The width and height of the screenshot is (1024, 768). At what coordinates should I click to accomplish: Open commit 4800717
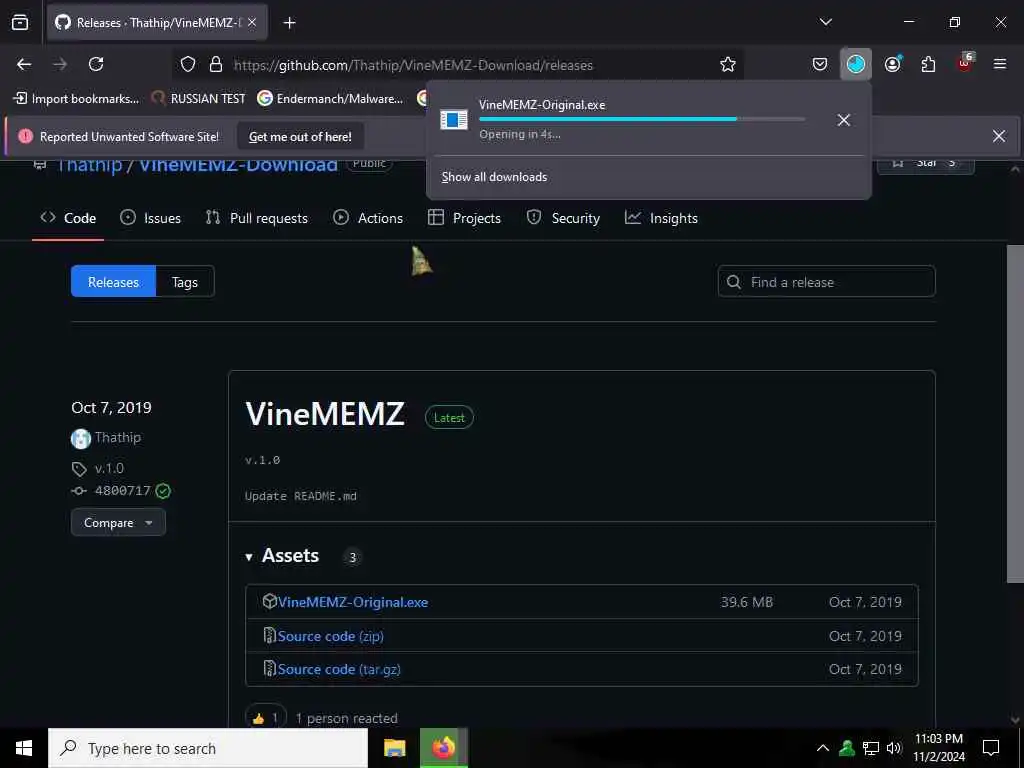122,490
